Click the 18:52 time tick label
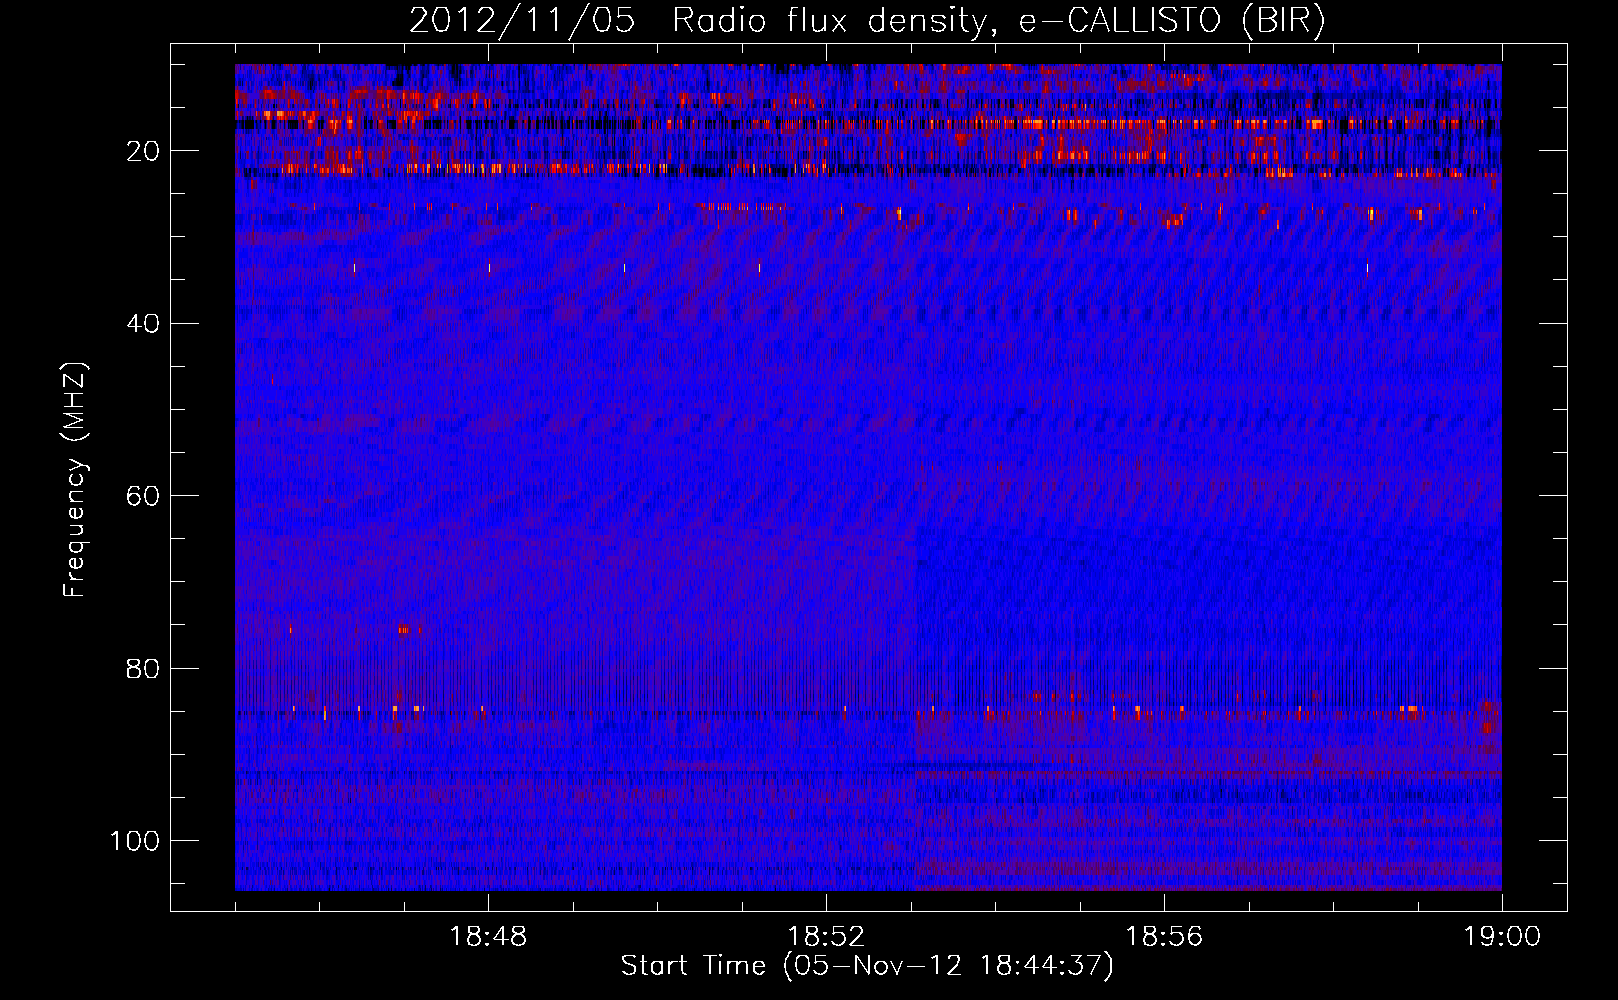The width and height of the screenshot is (1618, 1000). [x=826, y=937]
